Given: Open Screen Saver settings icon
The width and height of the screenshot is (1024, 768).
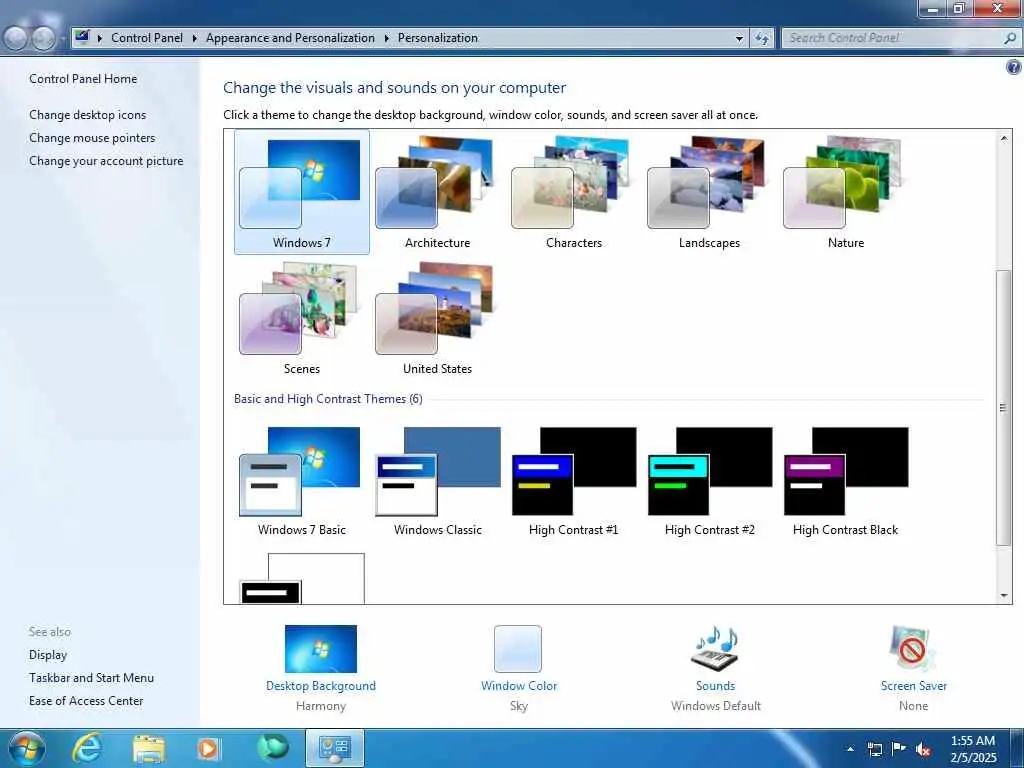Looking at the screenshot, I should [913, 649].
